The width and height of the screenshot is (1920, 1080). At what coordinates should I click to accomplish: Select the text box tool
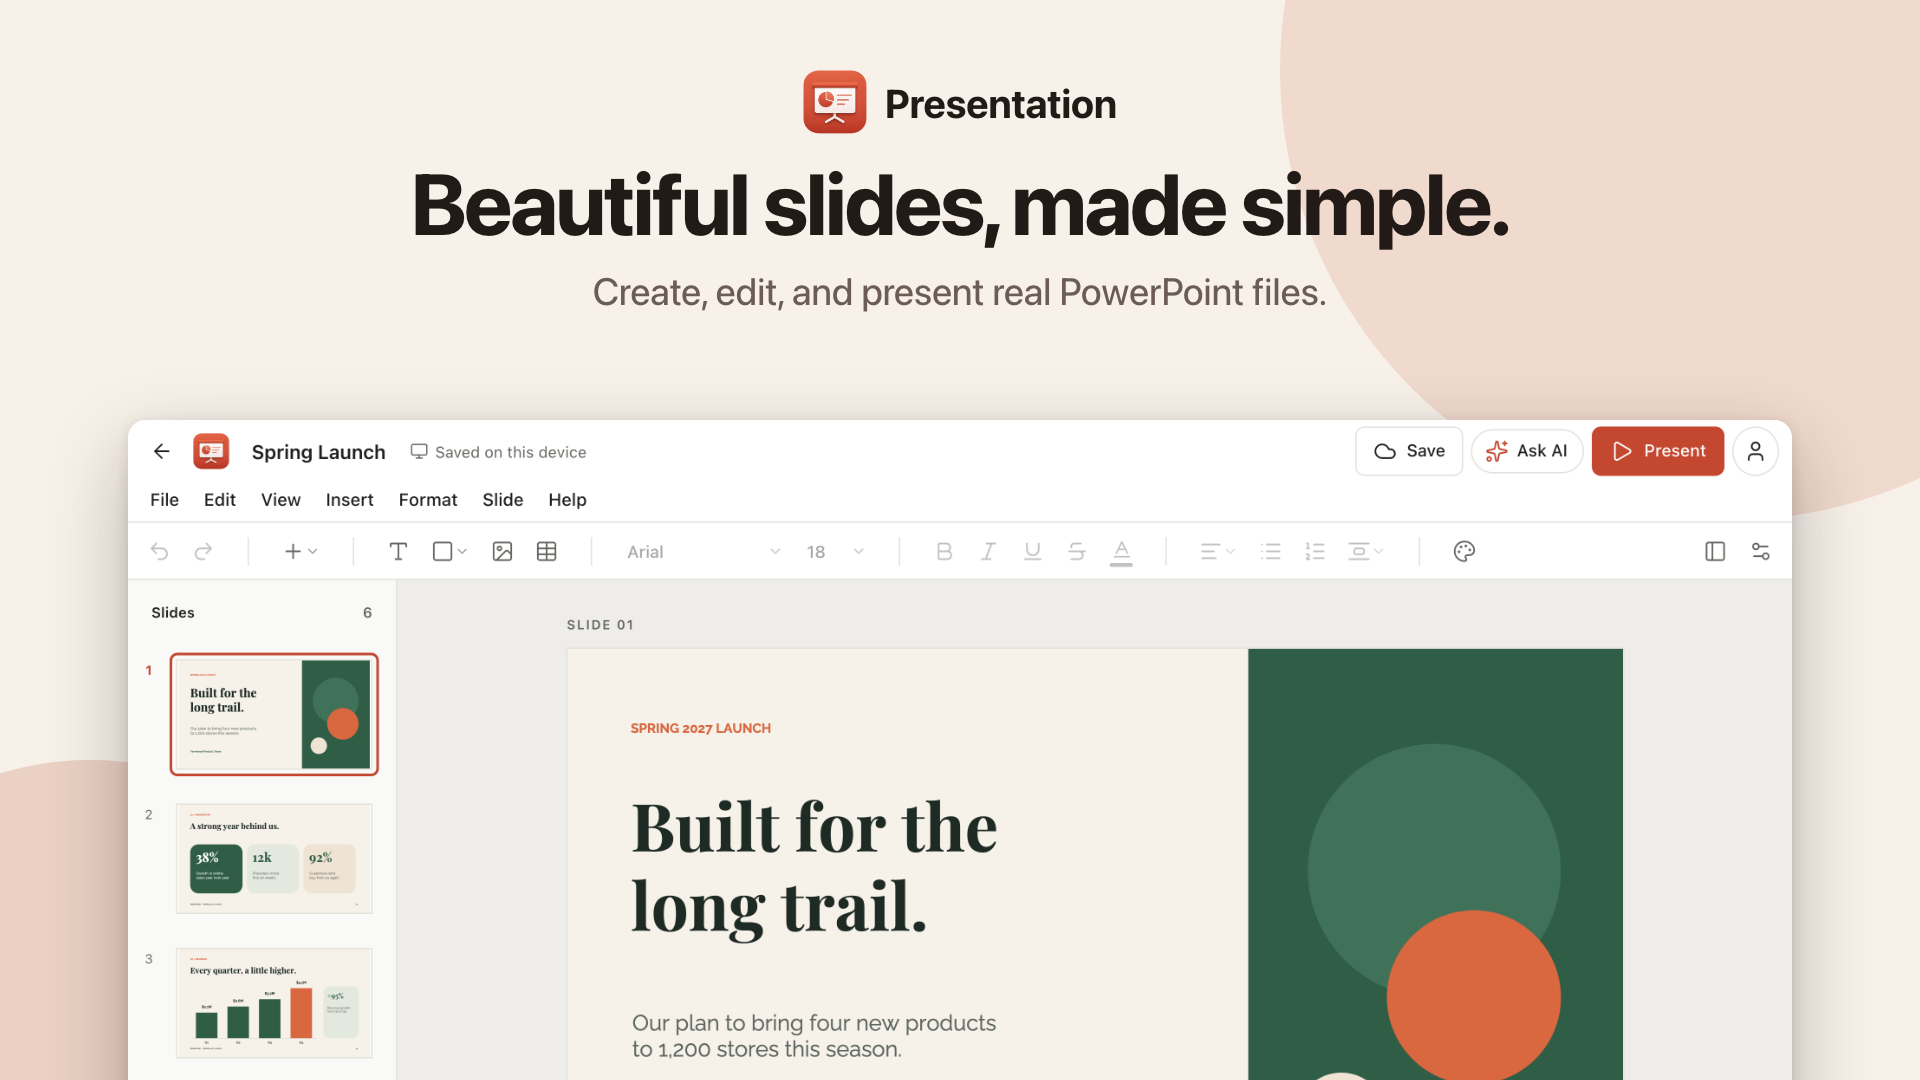[x=398, y=551]
